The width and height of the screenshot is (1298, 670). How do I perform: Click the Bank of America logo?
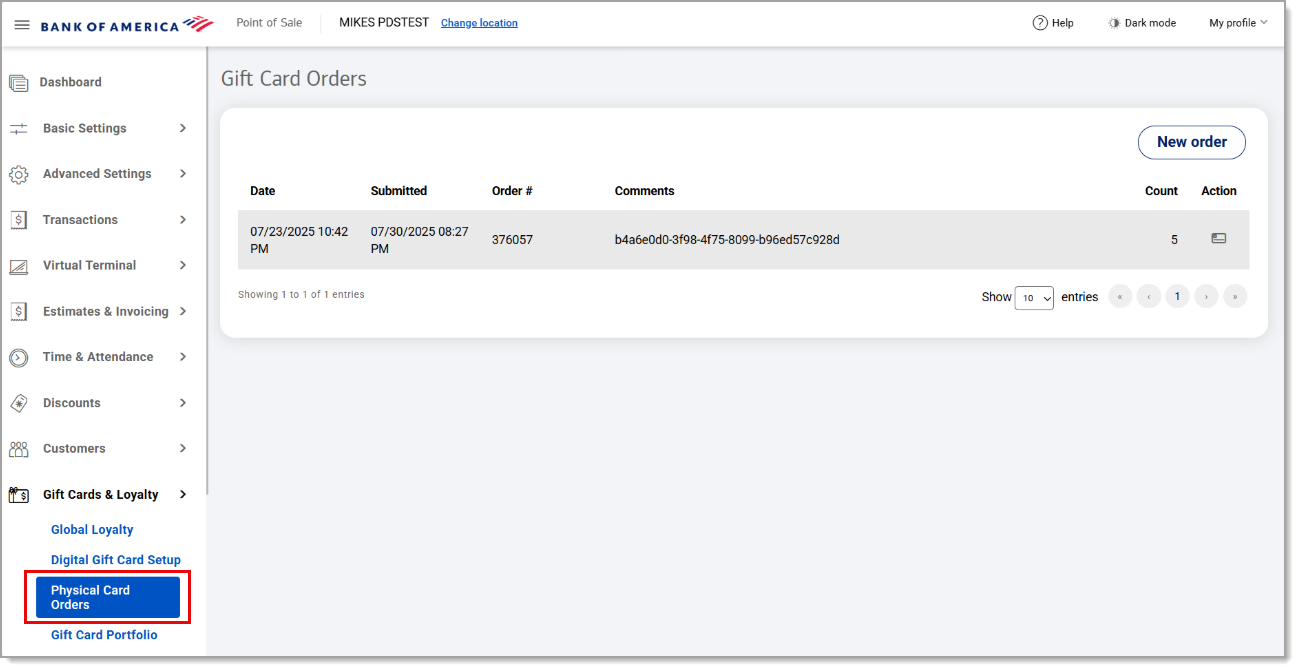coord(126,24)
